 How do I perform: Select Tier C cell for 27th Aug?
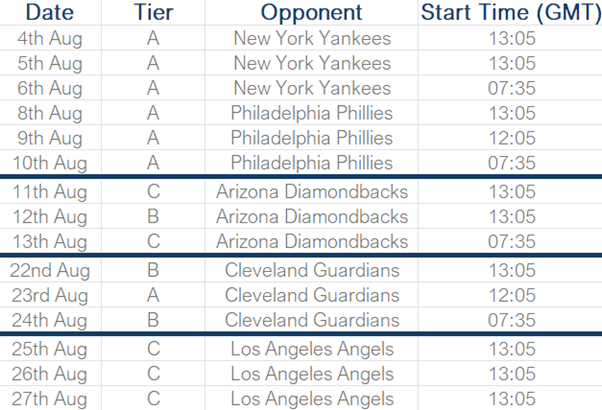(x=153, y=398)
